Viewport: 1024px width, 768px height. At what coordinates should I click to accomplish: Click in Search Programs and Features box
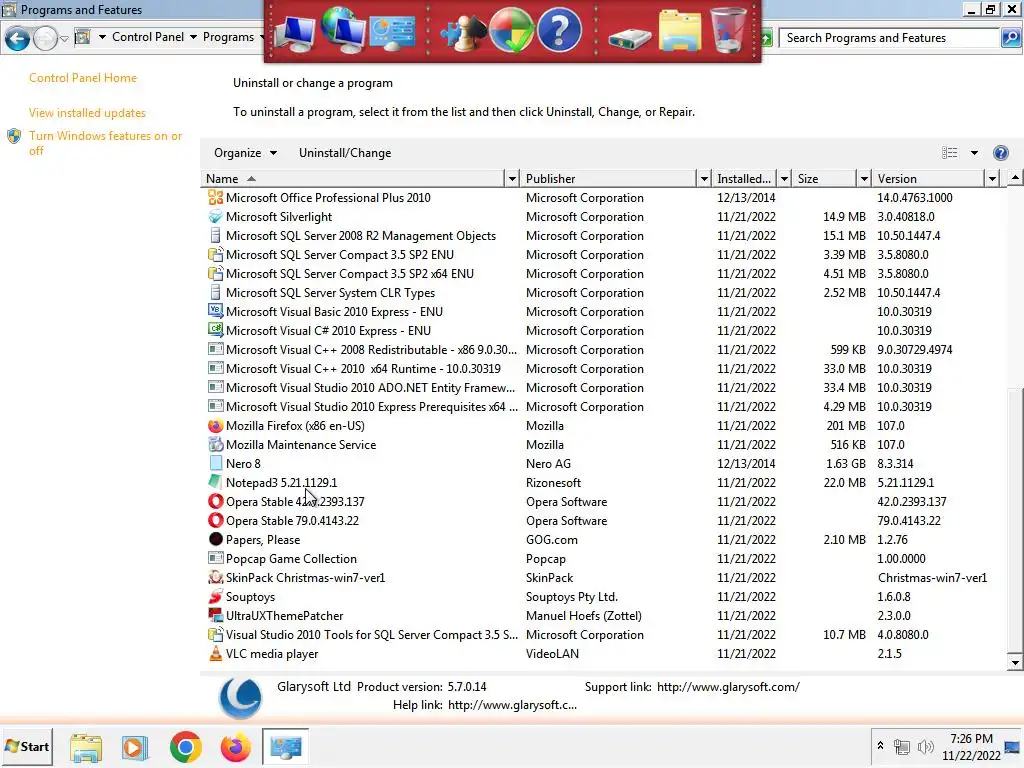[x=891, y=38]
